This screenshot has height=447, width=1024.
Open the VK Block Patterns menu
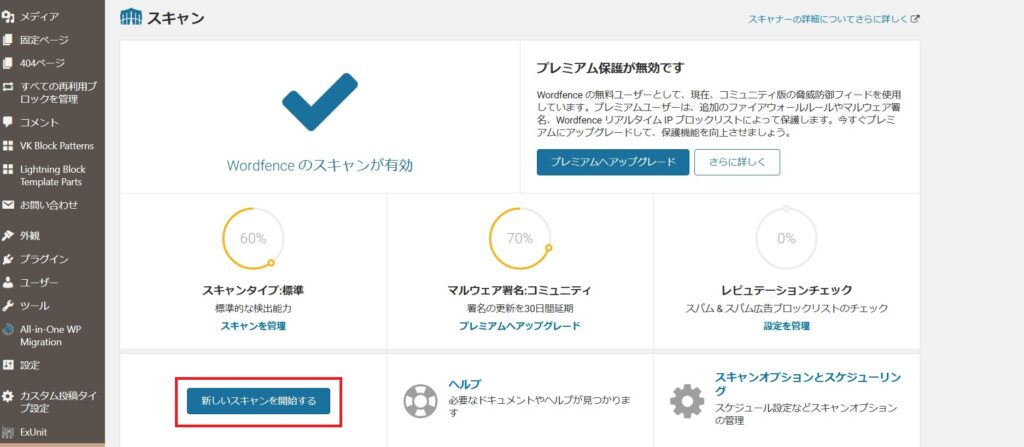pyautogui.click(x=57, y=146)
